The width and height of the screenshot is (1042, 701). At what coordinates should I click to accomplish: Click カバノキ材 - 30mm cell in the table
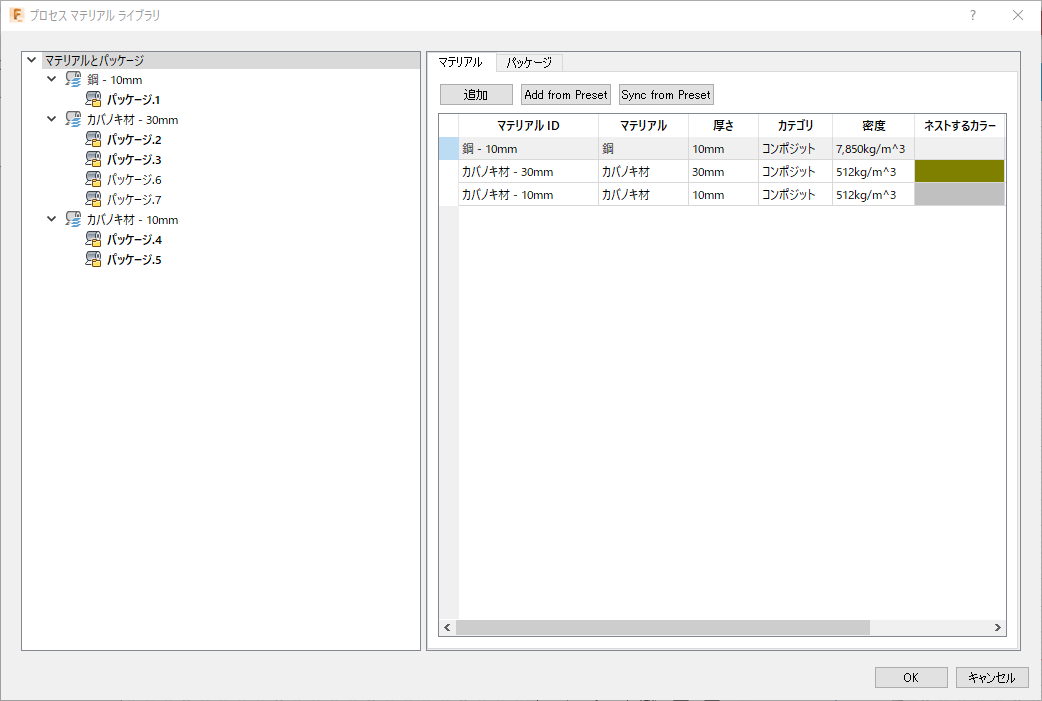[528, 171]
